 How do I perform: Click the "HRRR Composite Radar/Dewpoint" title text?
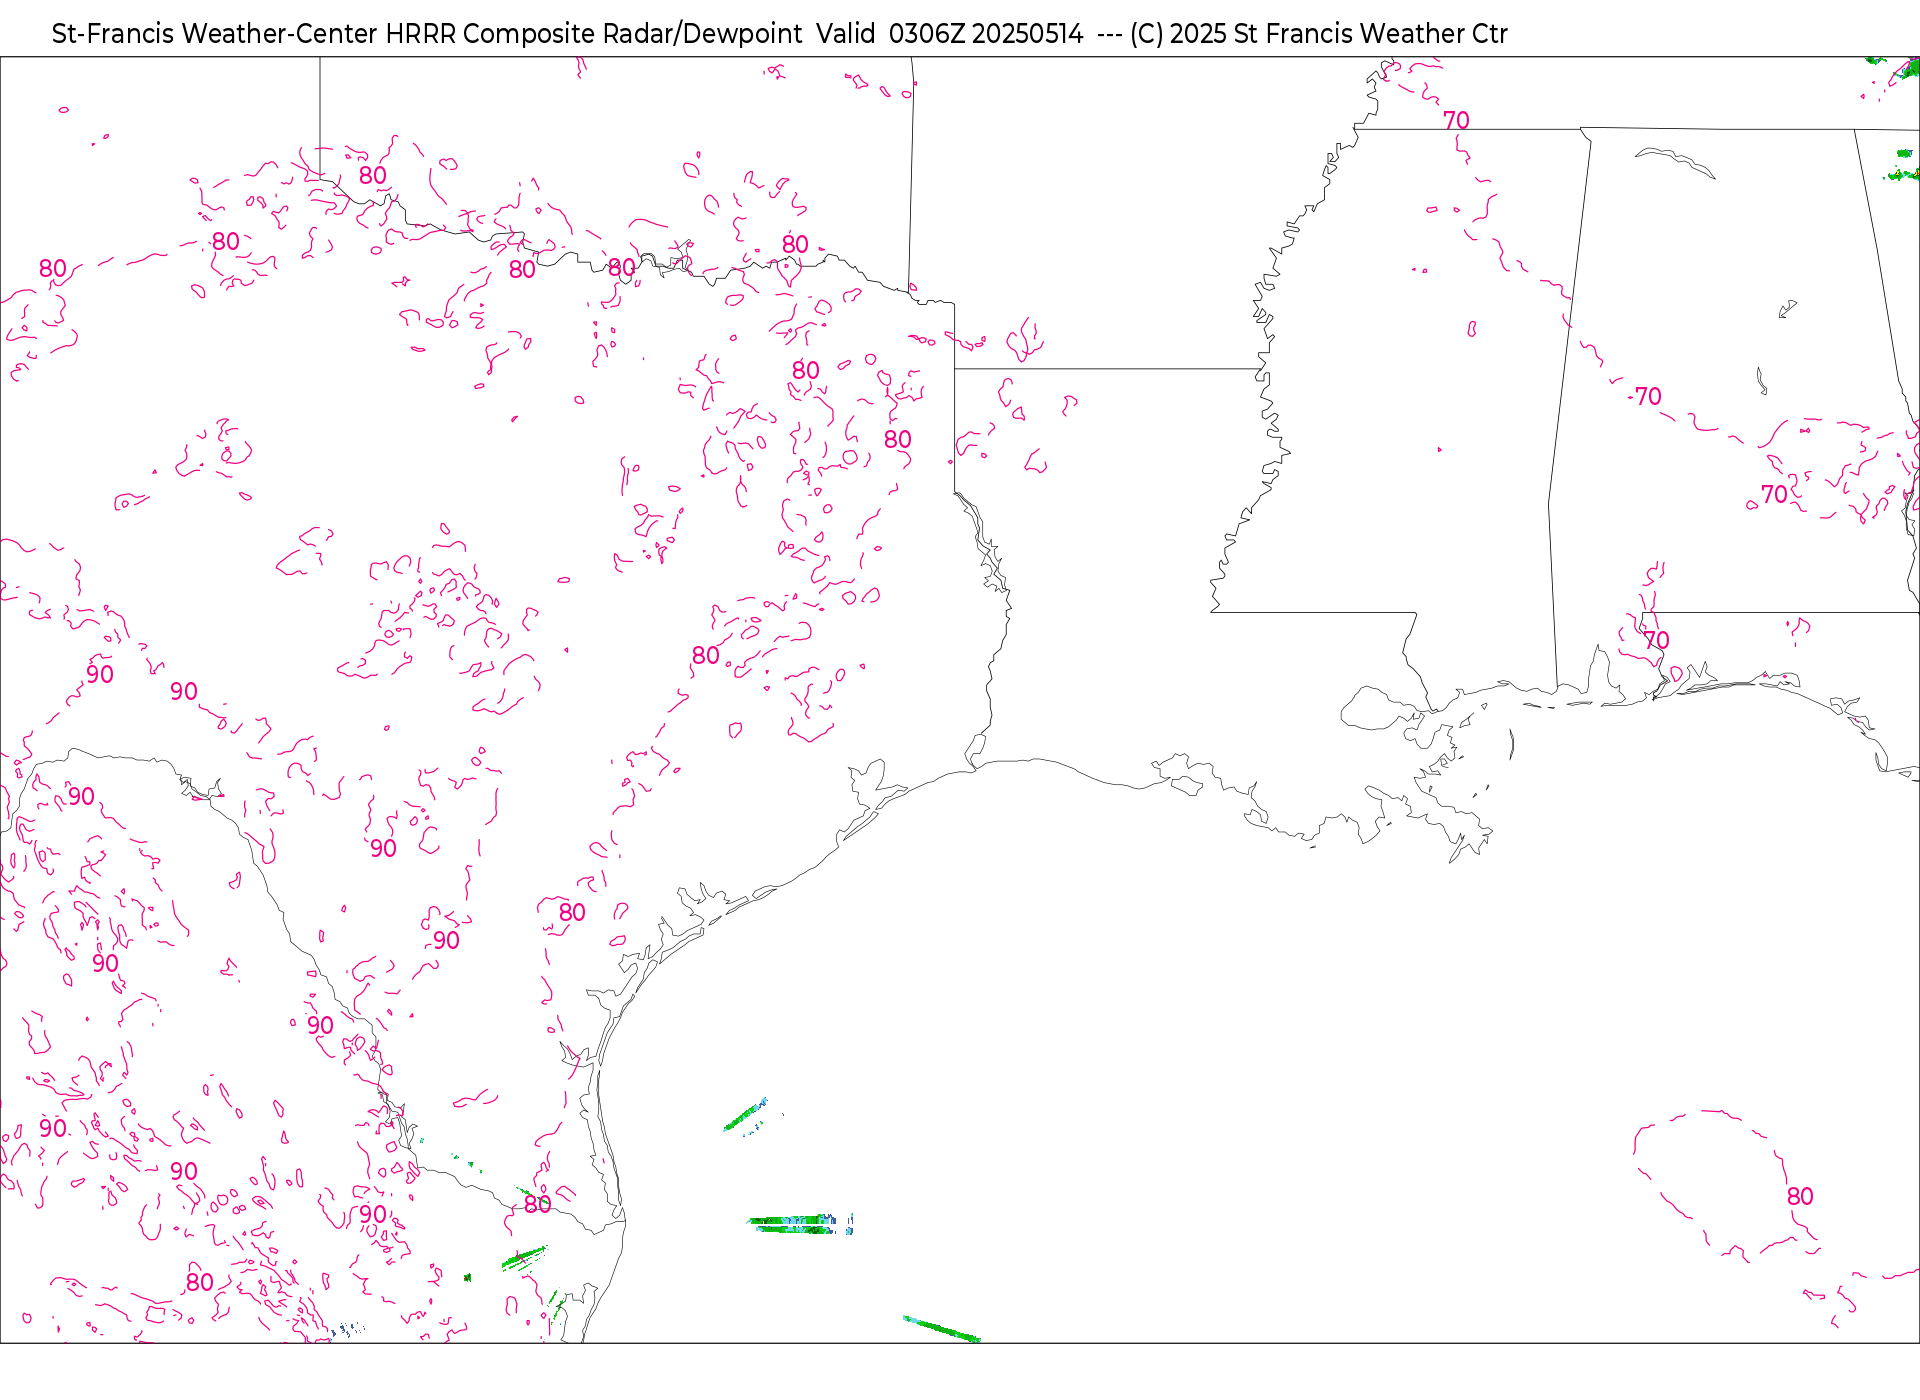pos(593,34)
